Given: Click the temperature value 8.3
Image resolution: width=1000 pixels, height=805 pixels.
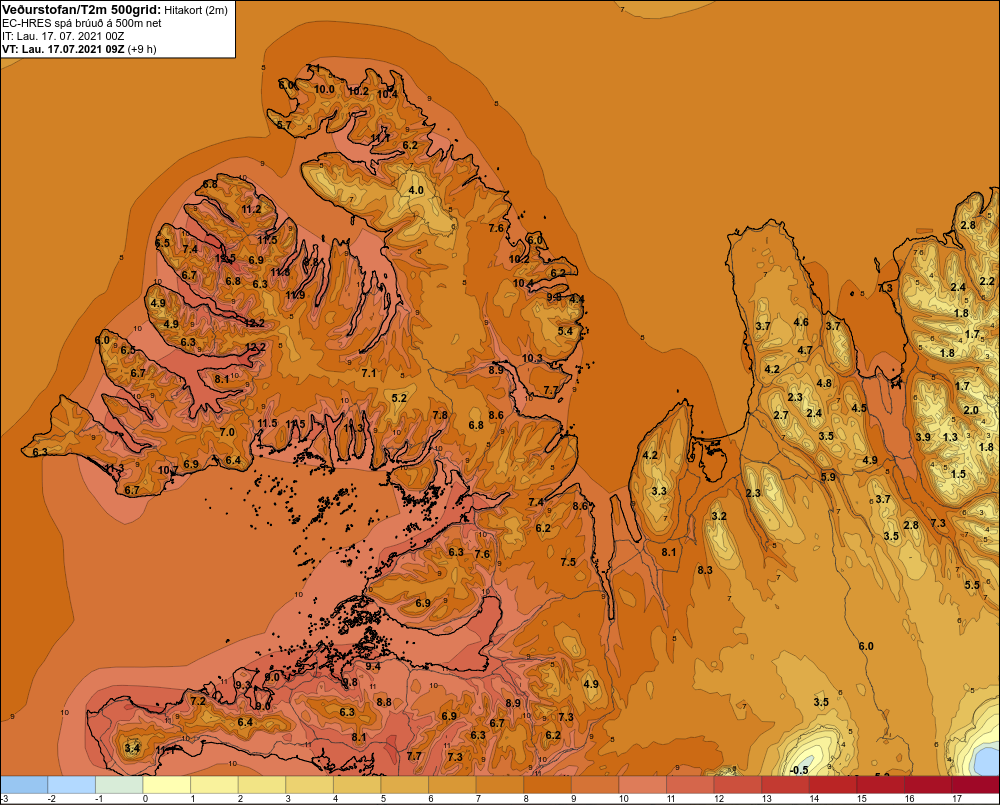Looking at the screenshot, I should (x=705, y=570).
